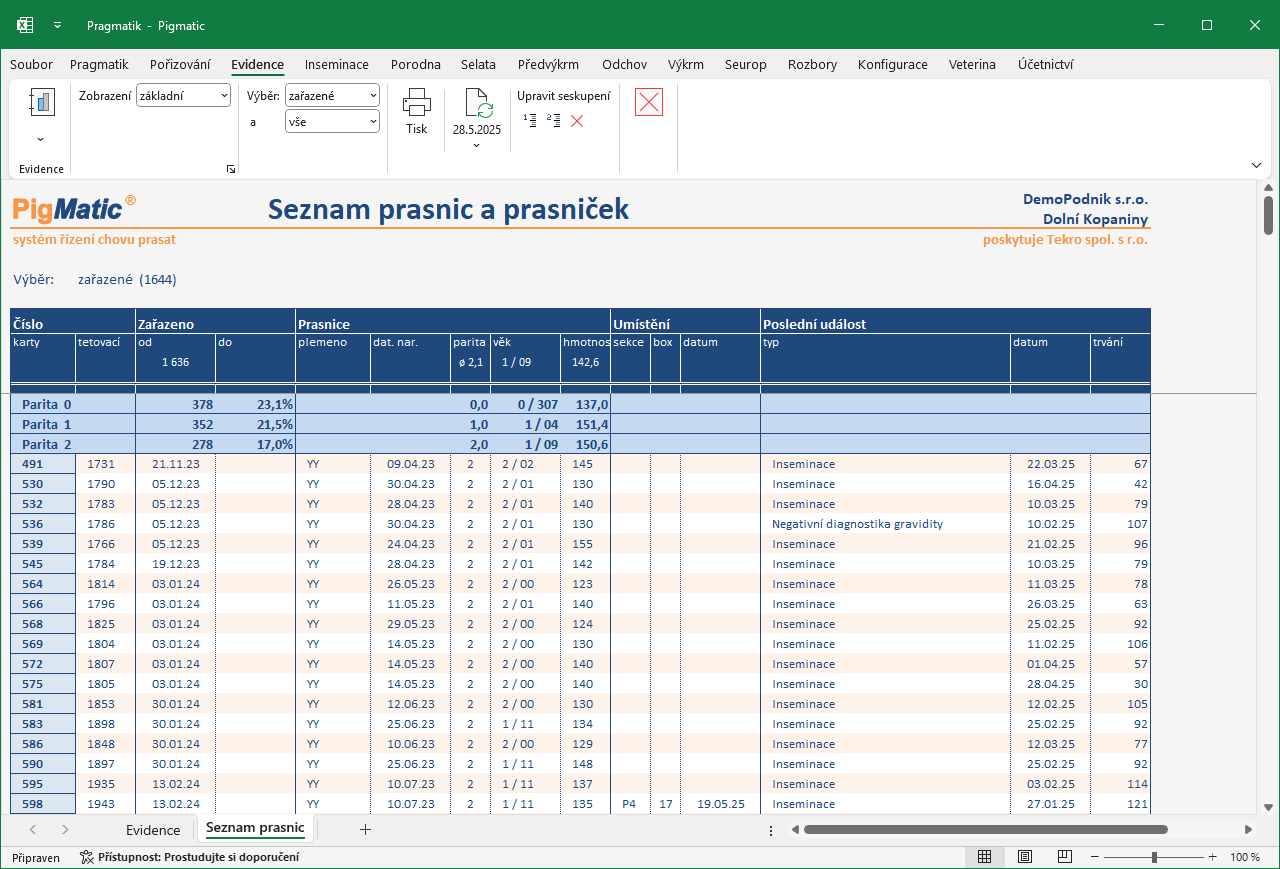
Task: Expand the arrow below Evidence chart icon
Action: pos(41,139)
